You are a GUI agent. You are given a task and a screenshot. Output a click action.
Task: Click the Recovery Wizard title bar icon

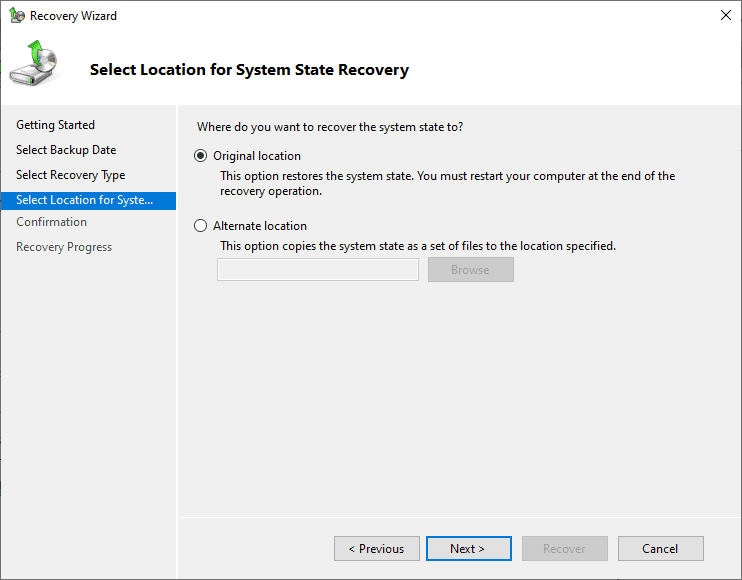pos(17,16)
